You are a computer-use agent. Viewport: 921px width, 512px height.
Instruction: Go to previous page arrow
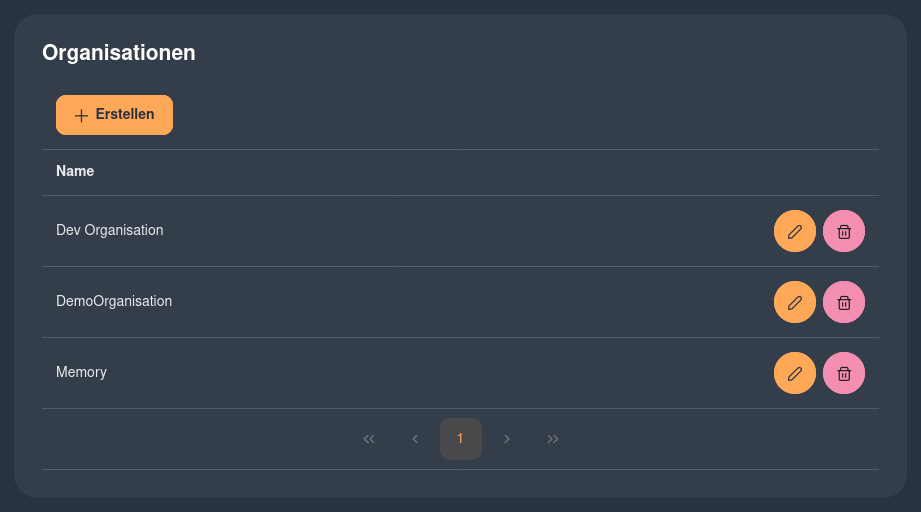click(x=415, y=439)
